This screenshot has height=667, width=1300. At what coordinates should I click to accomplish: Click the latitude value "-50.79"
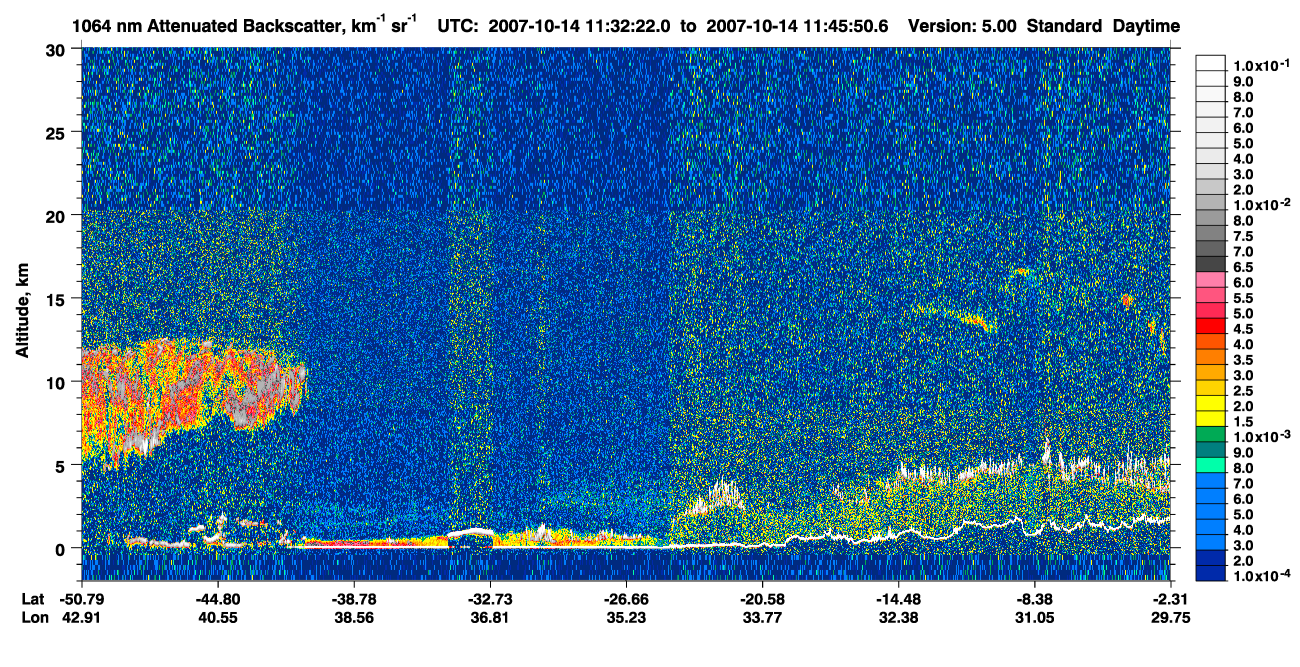[81, 598]
